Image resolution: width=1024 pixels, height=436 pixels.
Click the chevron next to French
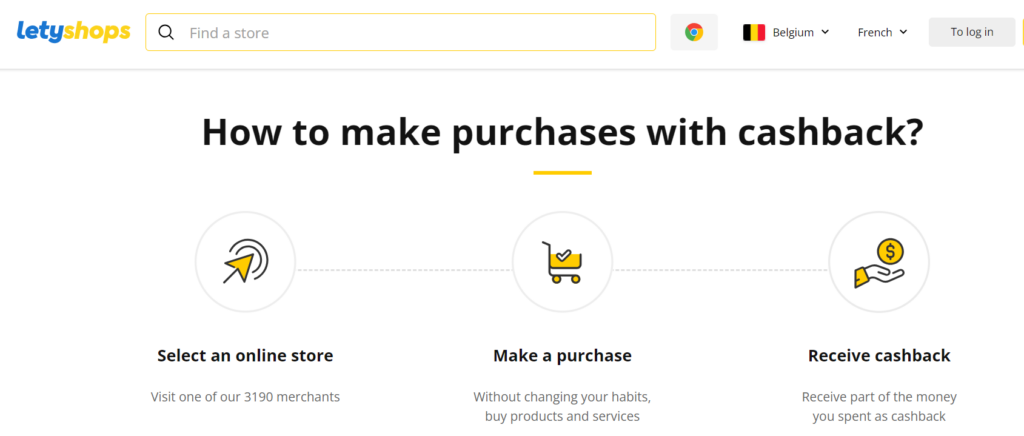point(903,32)
